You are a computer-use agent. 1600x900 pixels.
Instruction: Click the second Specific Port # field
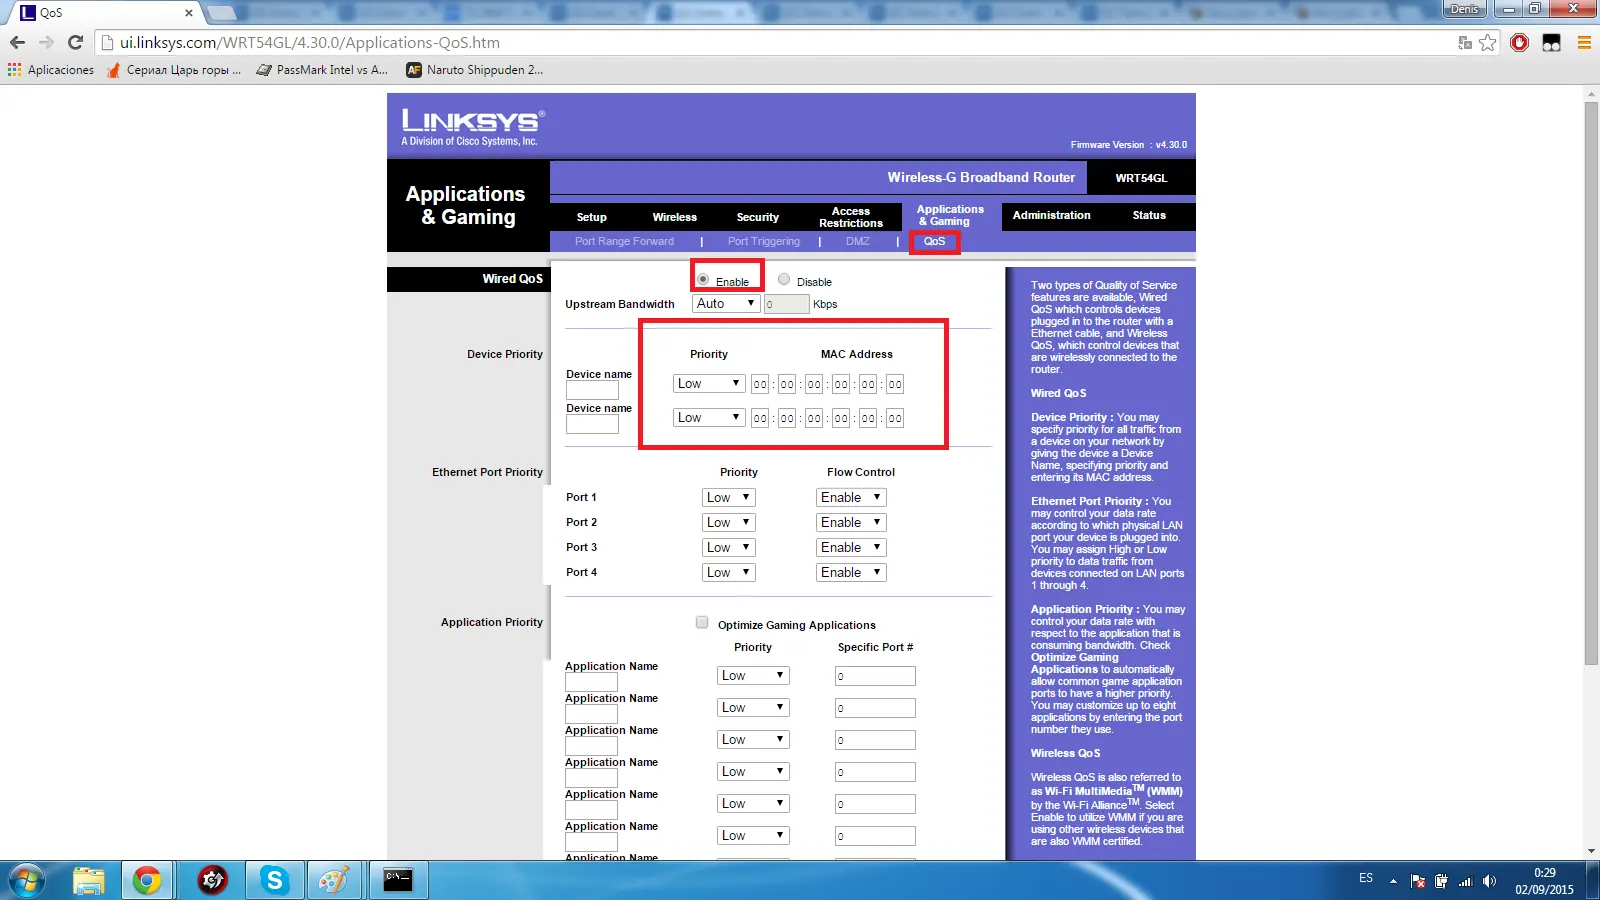pyautogui.click(x=875, y=709)
